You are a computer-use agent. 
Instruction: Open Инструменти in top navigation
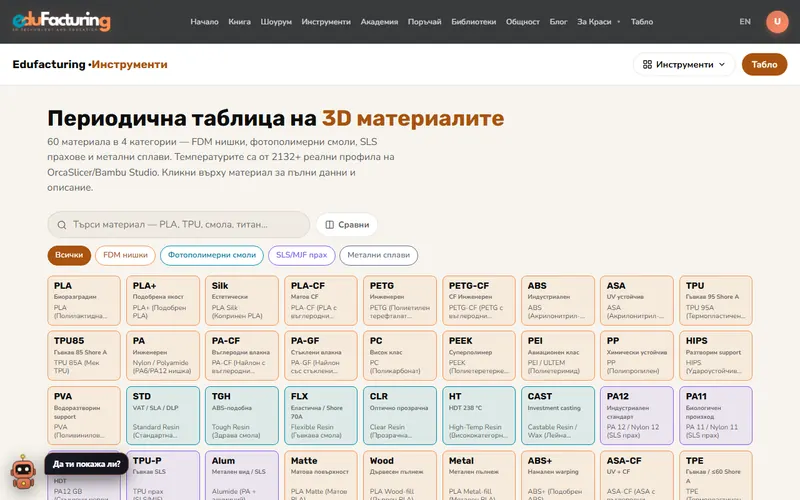(x=326, y=21)
